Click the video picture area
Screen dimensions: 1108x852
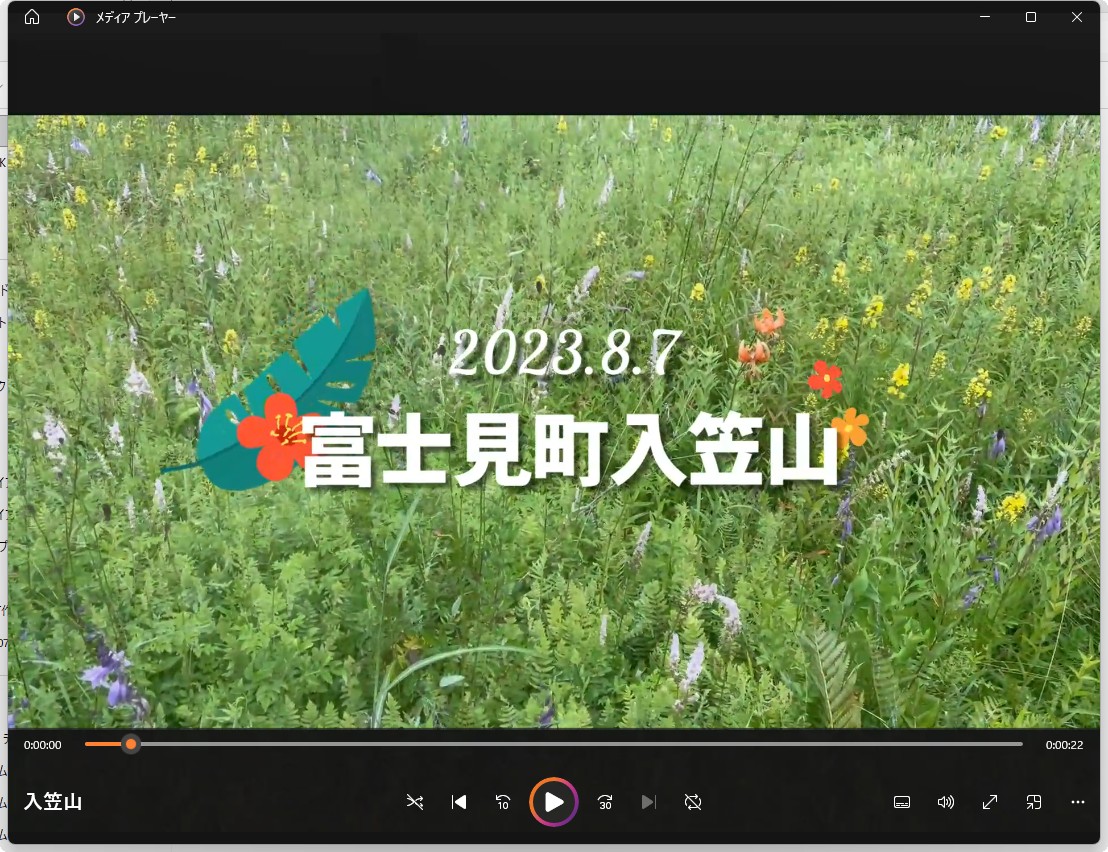pyautogui.click(x=554, y=420)
